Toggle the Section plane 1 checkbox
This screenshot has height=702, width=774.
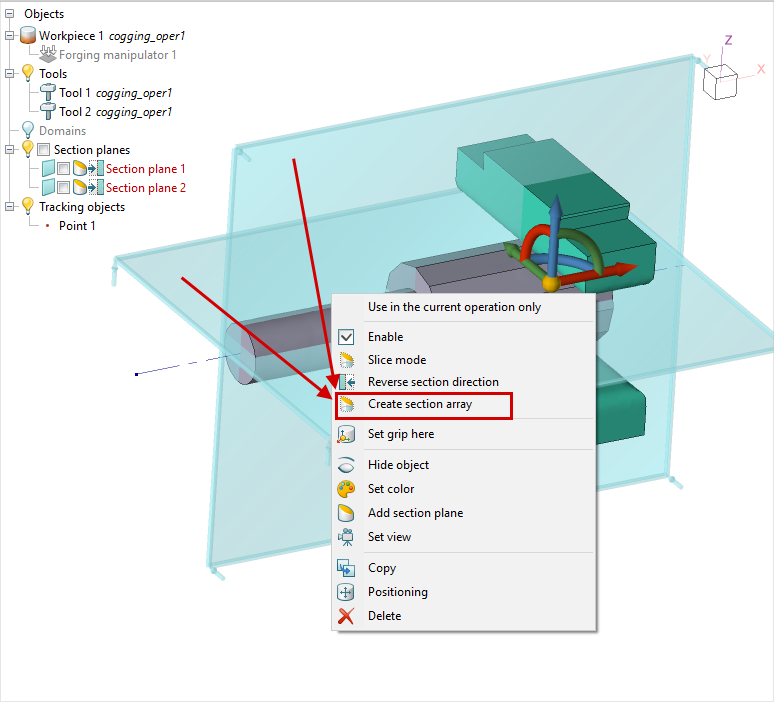click(63, 169)
